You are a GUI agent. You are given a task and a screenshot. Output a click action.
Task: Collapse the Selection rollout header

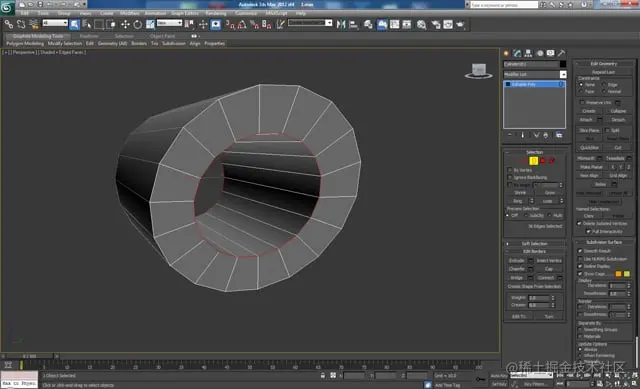pyautogui.click(x=534, y=152)
